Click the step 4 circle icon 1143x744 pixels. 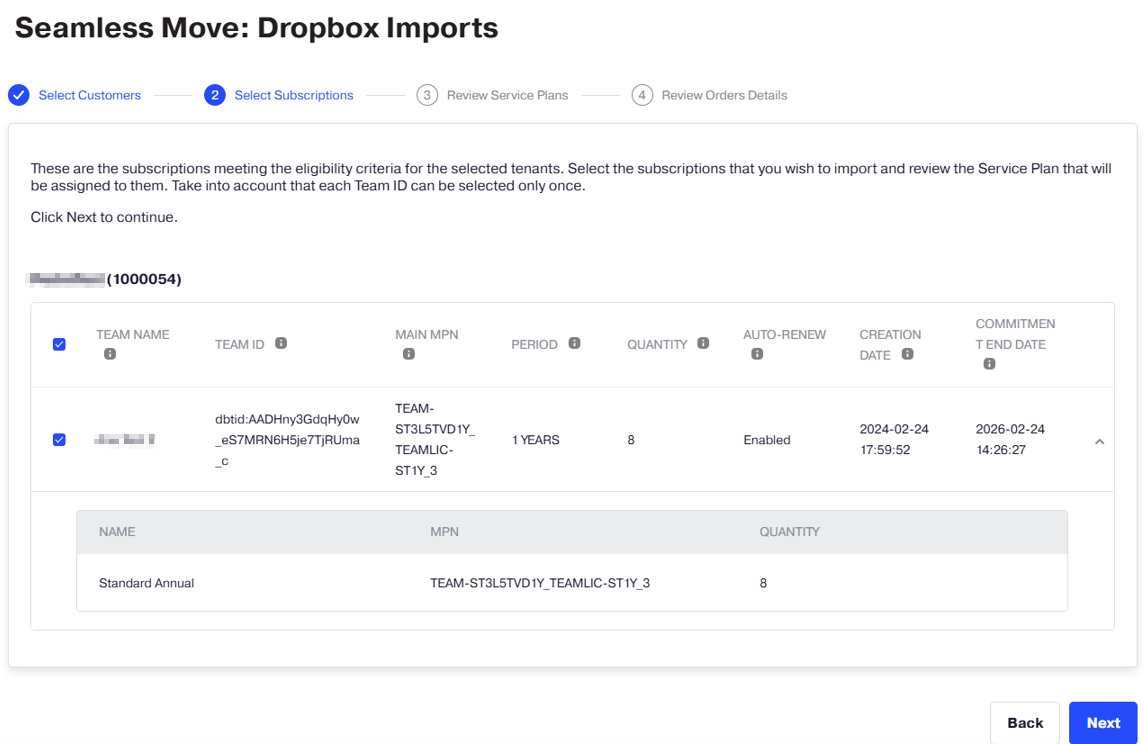click(x=642, y=95)
